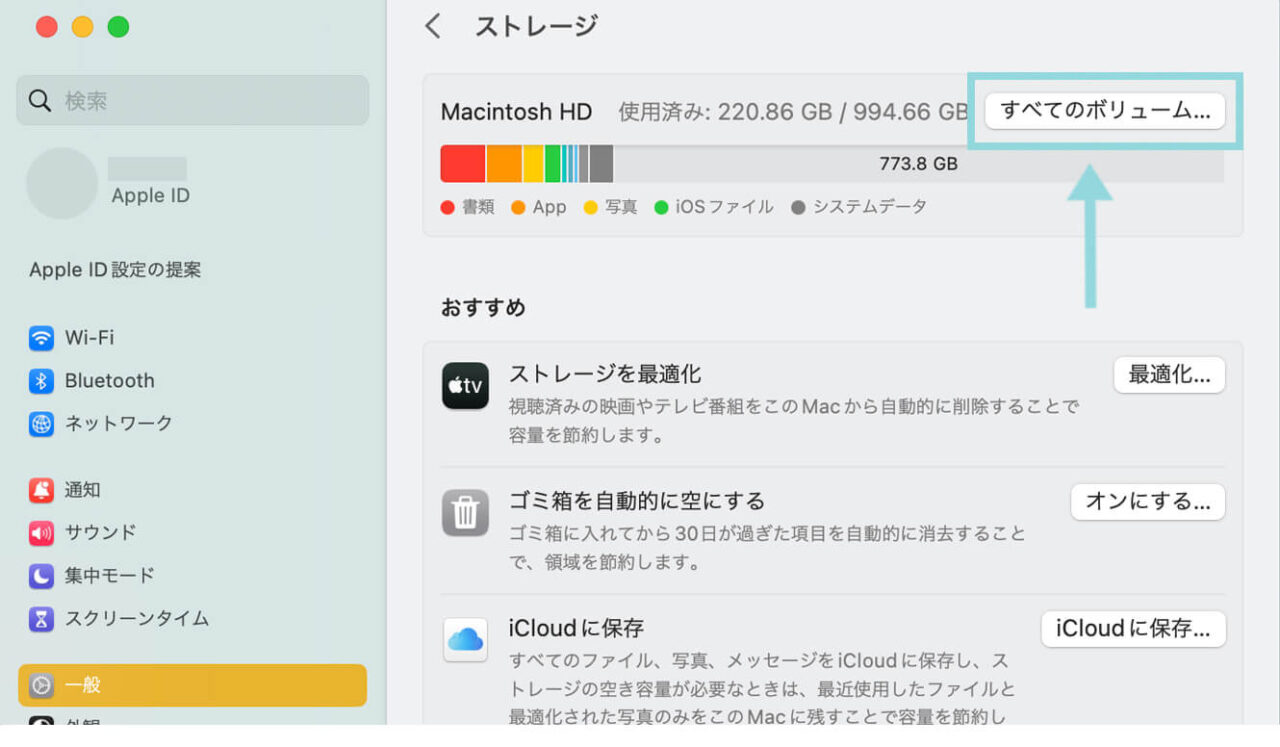1280x747 pixels.
Task: Open Apple ID設定の提案
Action: coord(115,270)
